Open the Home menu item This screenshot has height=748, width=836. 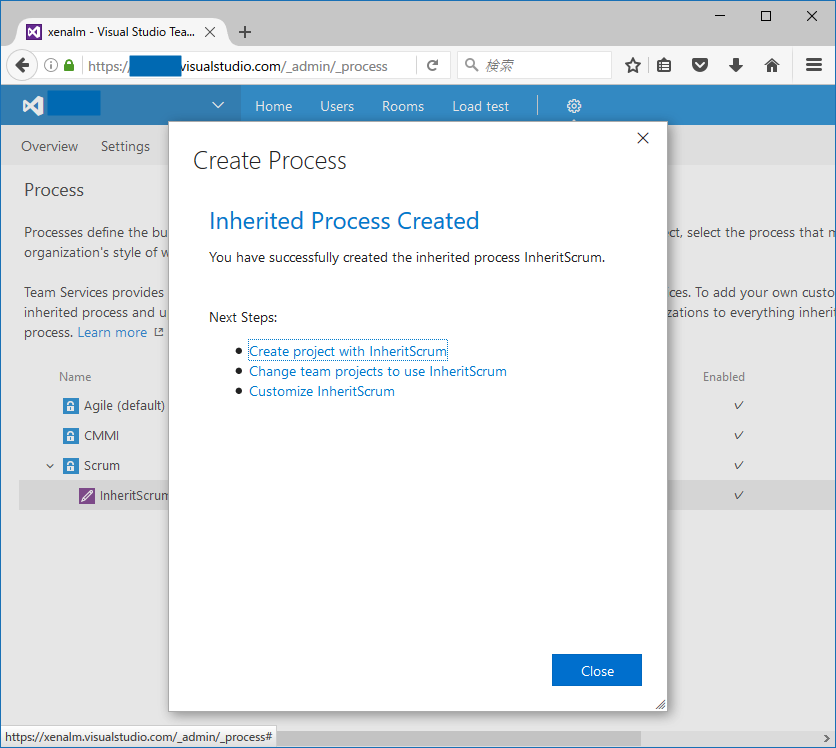click(x=274, y=106)
